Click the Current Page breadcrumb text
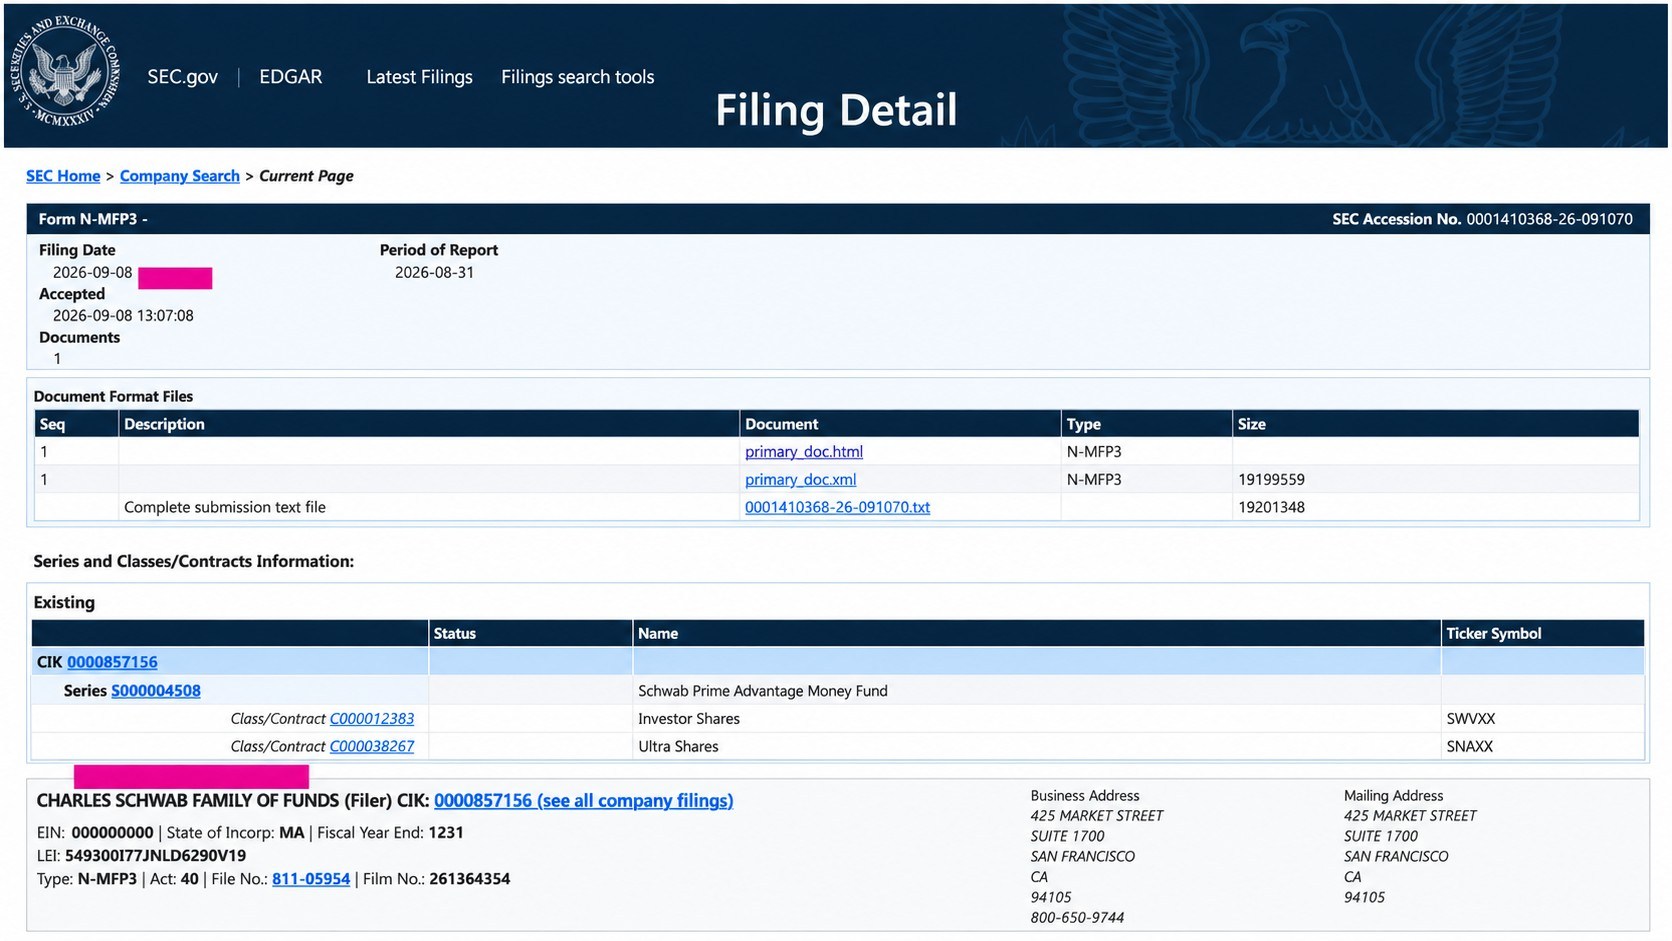This screenshot has height=941, width=1672. point(306,176)
